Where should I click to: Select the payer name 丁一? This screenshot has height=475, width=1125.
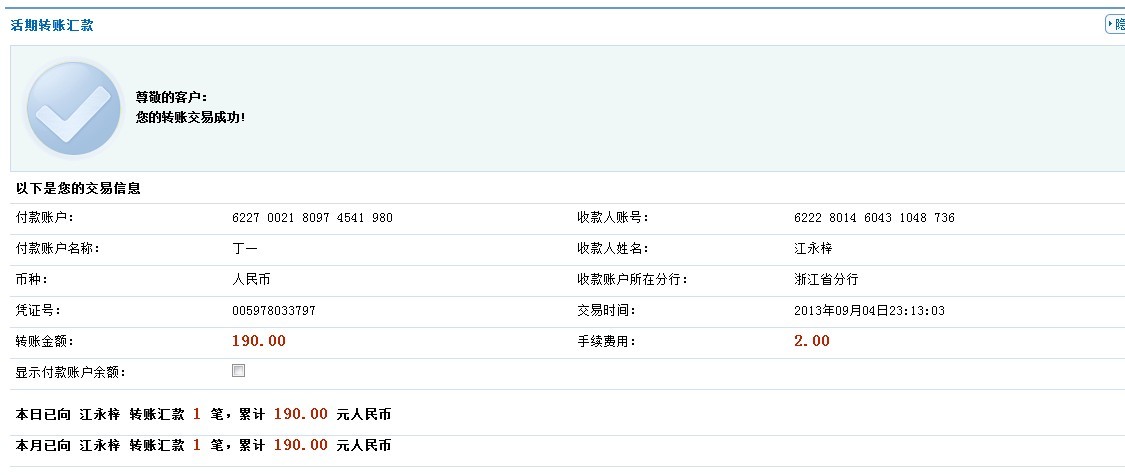[244, 249]
